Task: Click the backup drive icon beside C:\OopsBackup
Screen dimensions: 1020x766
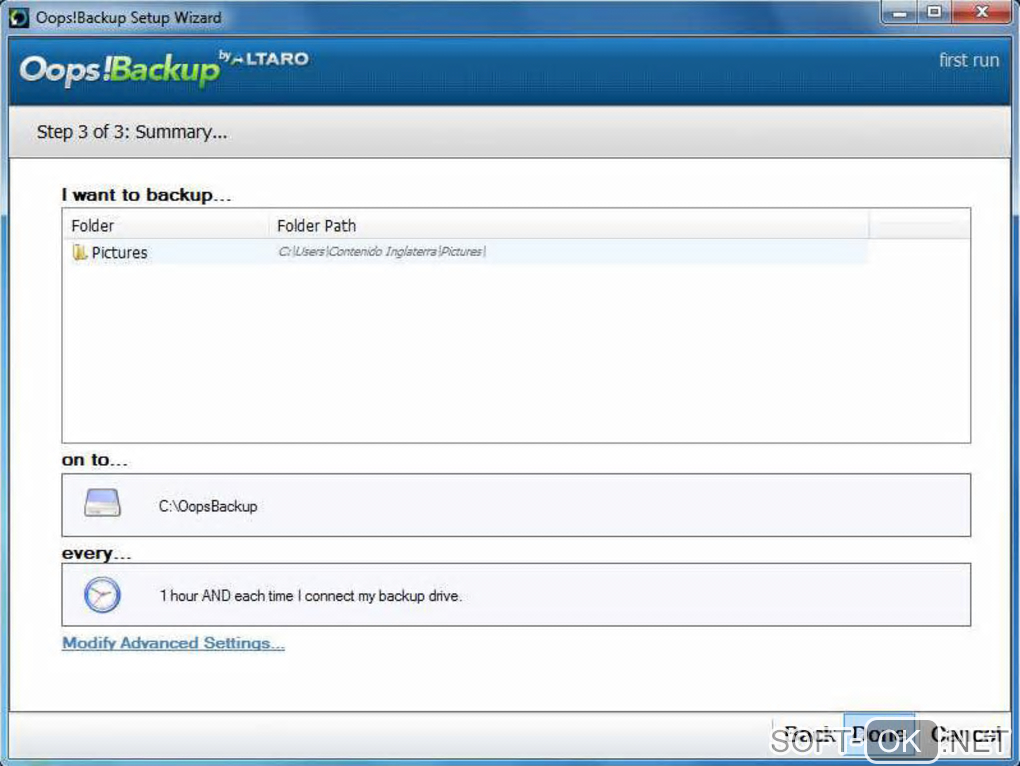Action: [102, 503]
